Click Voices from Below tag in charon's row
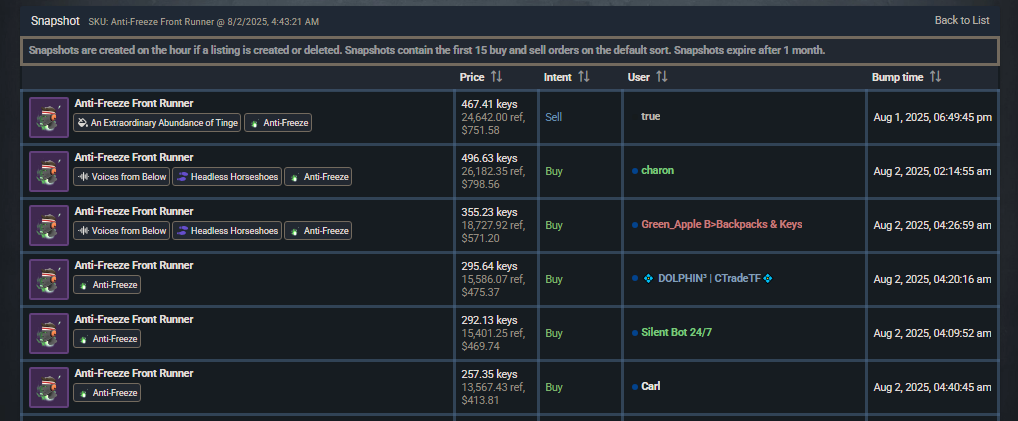The width and height of the screenshot is (1018, 421). 121,177
